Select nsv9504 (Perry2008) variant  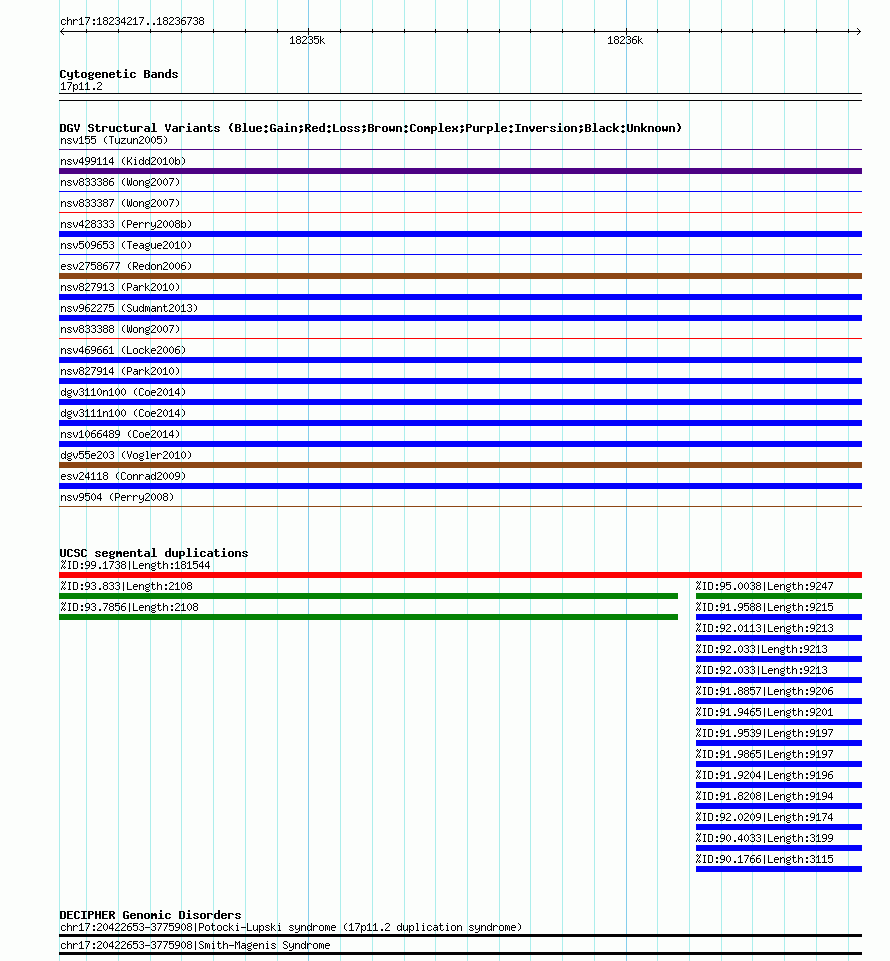[117, 497]
